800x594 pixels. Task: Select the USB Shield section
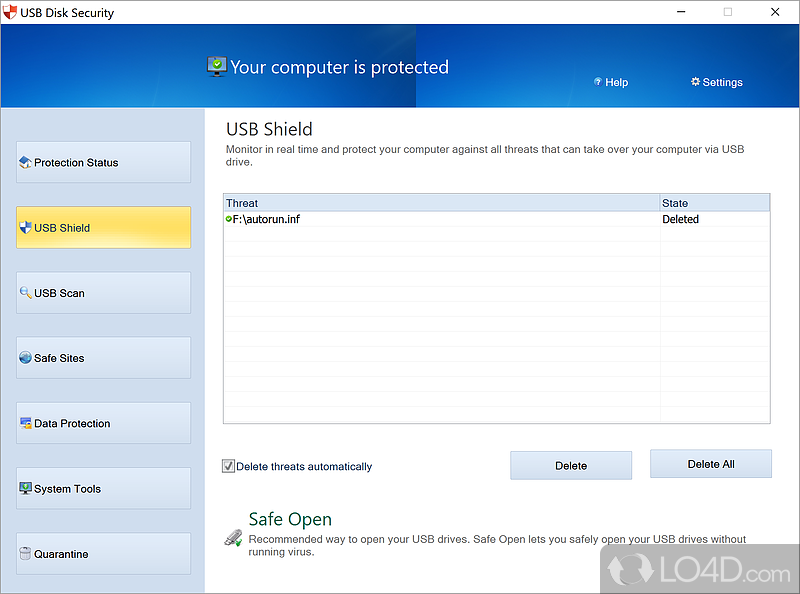[104, 228]
